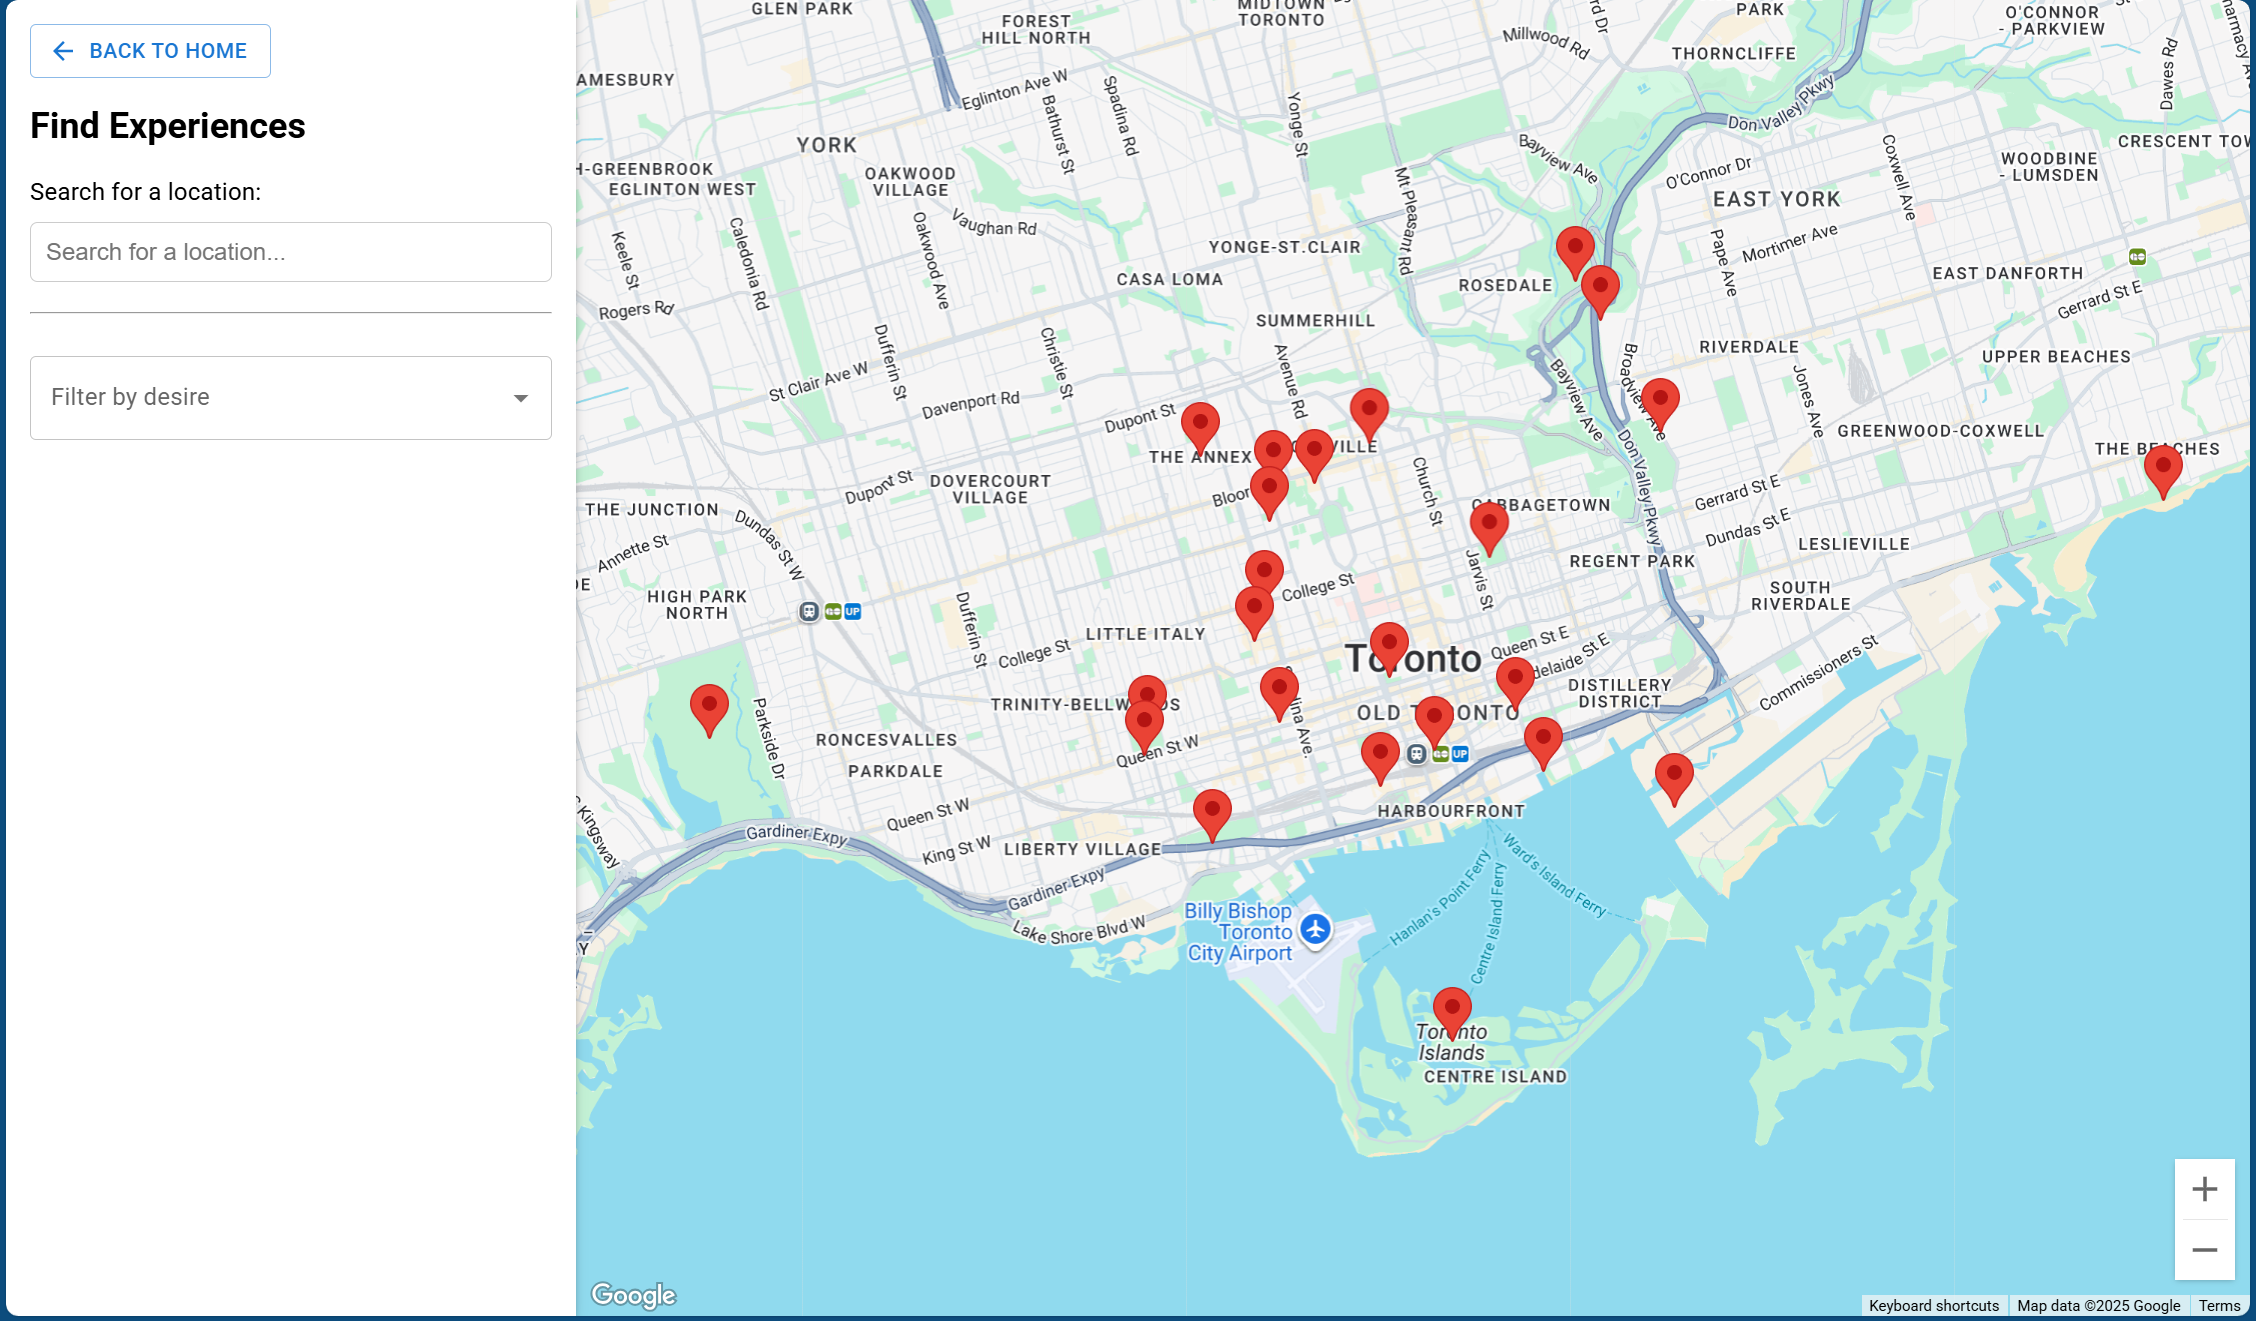Click the Back to Home button
Viewport: 2256px width, 1321px height.
[150, 51]
